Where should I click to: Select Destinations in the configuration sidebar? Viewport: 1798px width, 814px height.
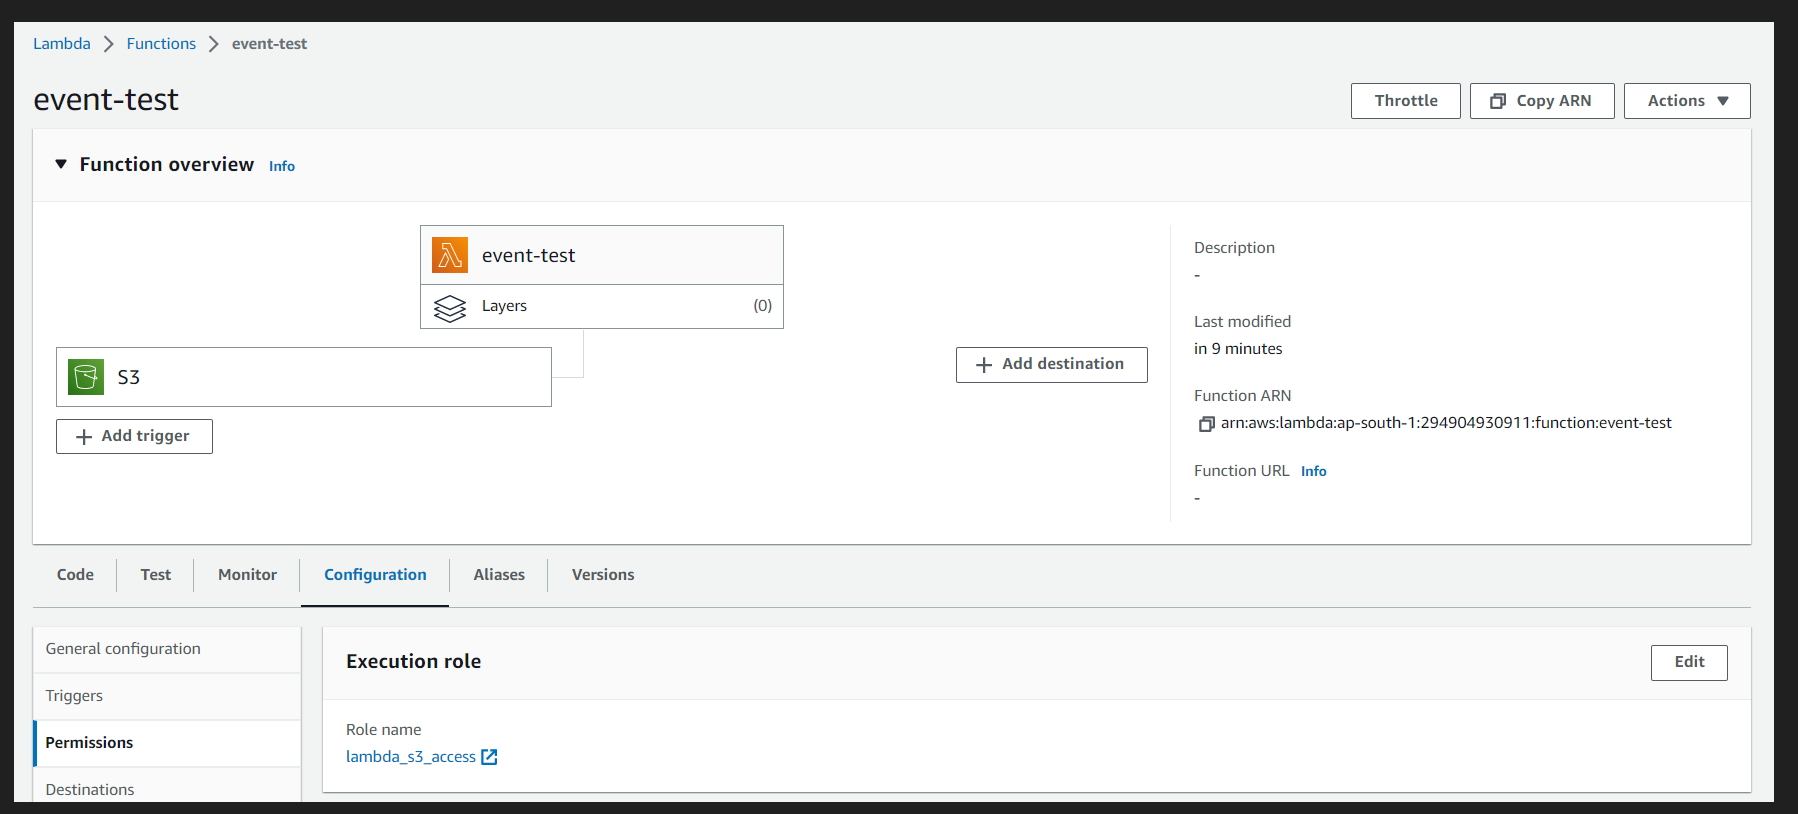point(167,787)
